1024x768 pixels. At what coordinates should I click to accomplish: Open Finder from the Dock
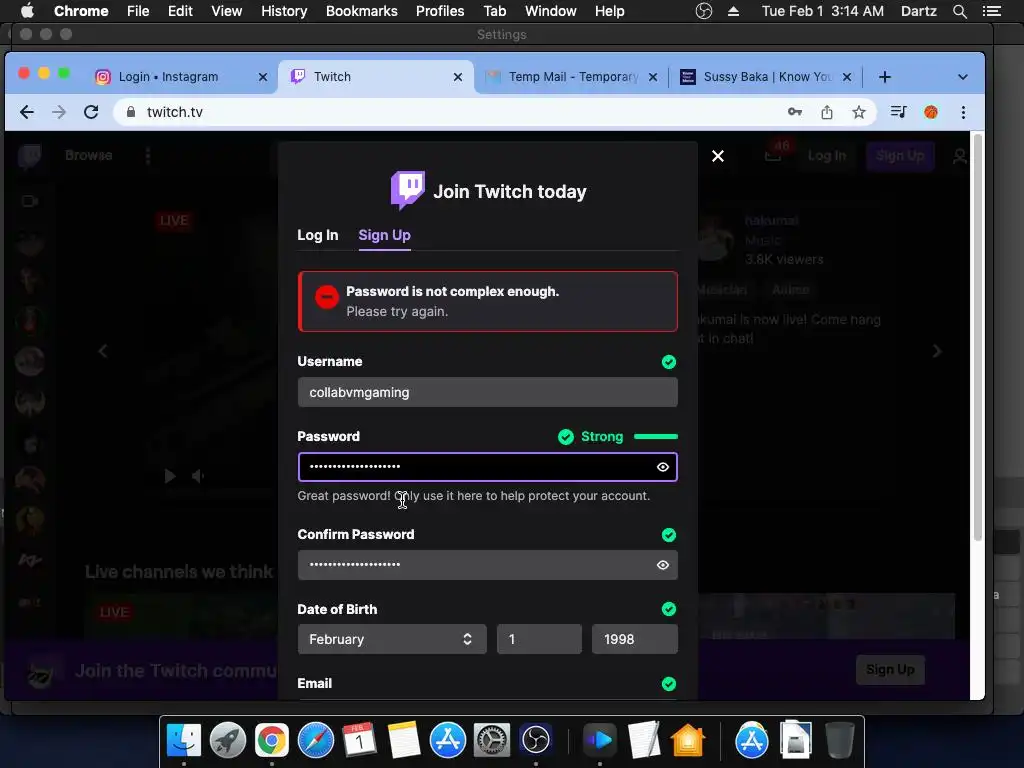point(184,740)
